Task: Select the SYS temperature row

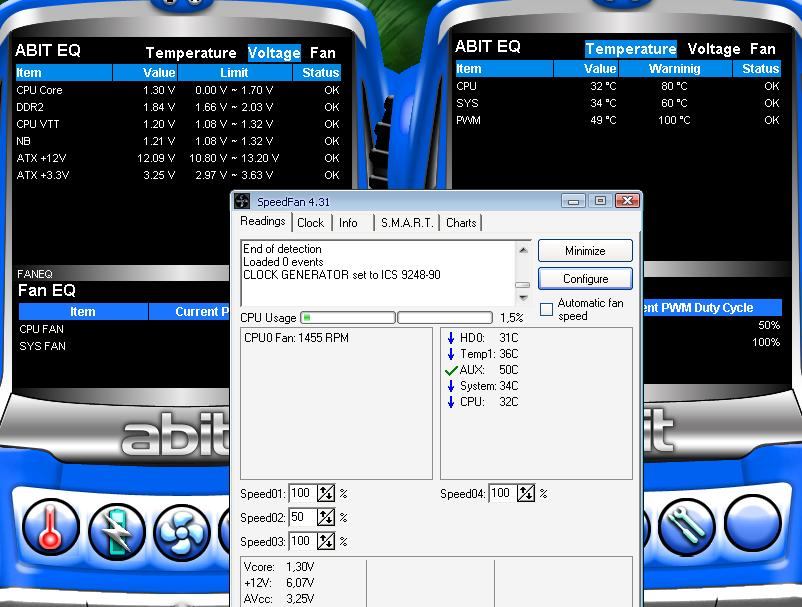Action: pos(618,103)
